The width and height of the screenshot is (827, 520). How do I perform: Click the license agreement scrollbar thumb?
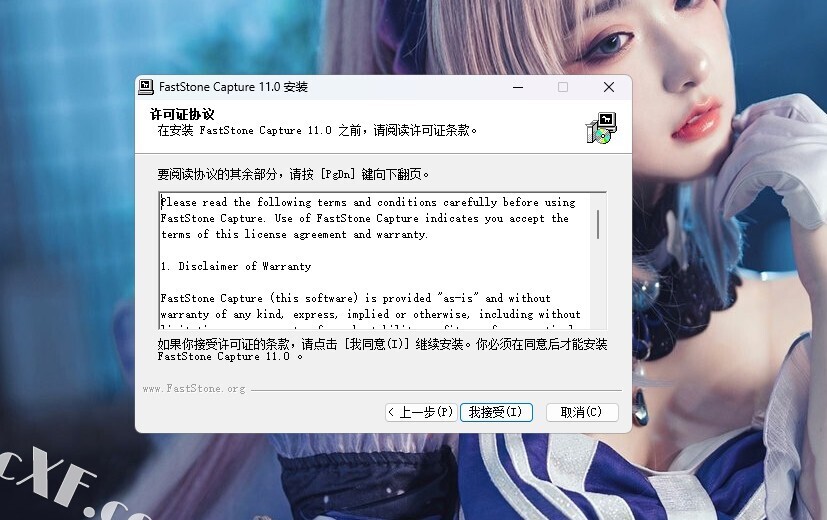(598, 224)
